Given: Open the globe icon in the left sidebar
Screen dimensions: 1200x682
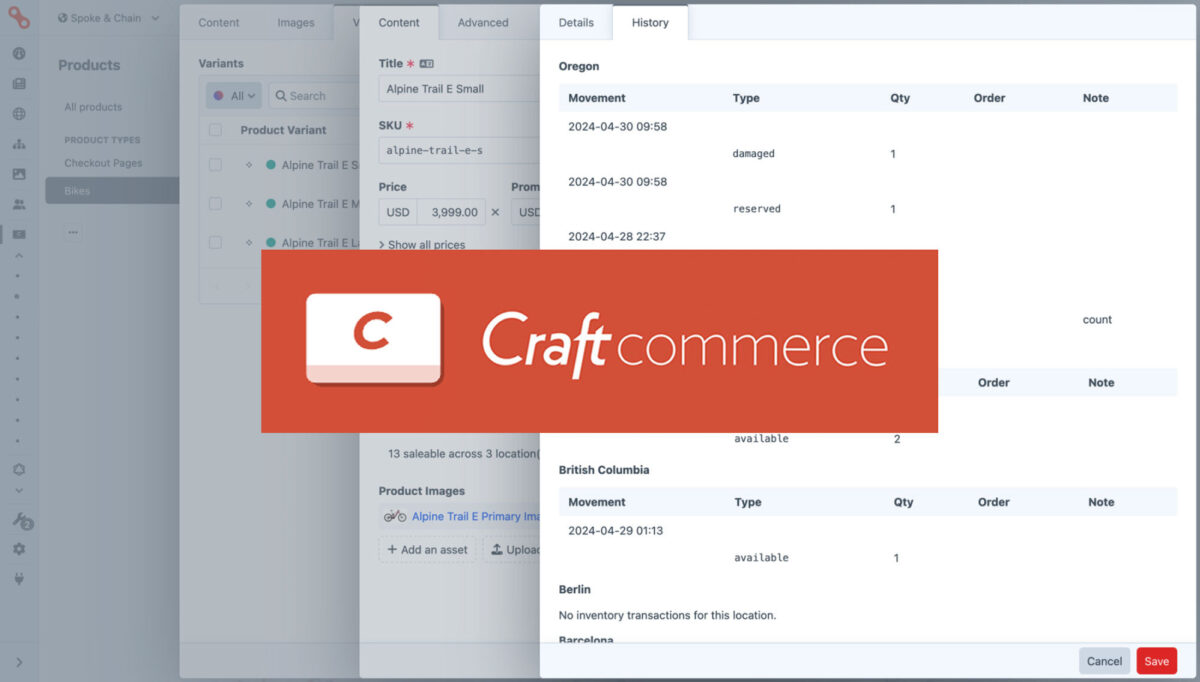Looking at the screenshot, I should click(19, 114).
